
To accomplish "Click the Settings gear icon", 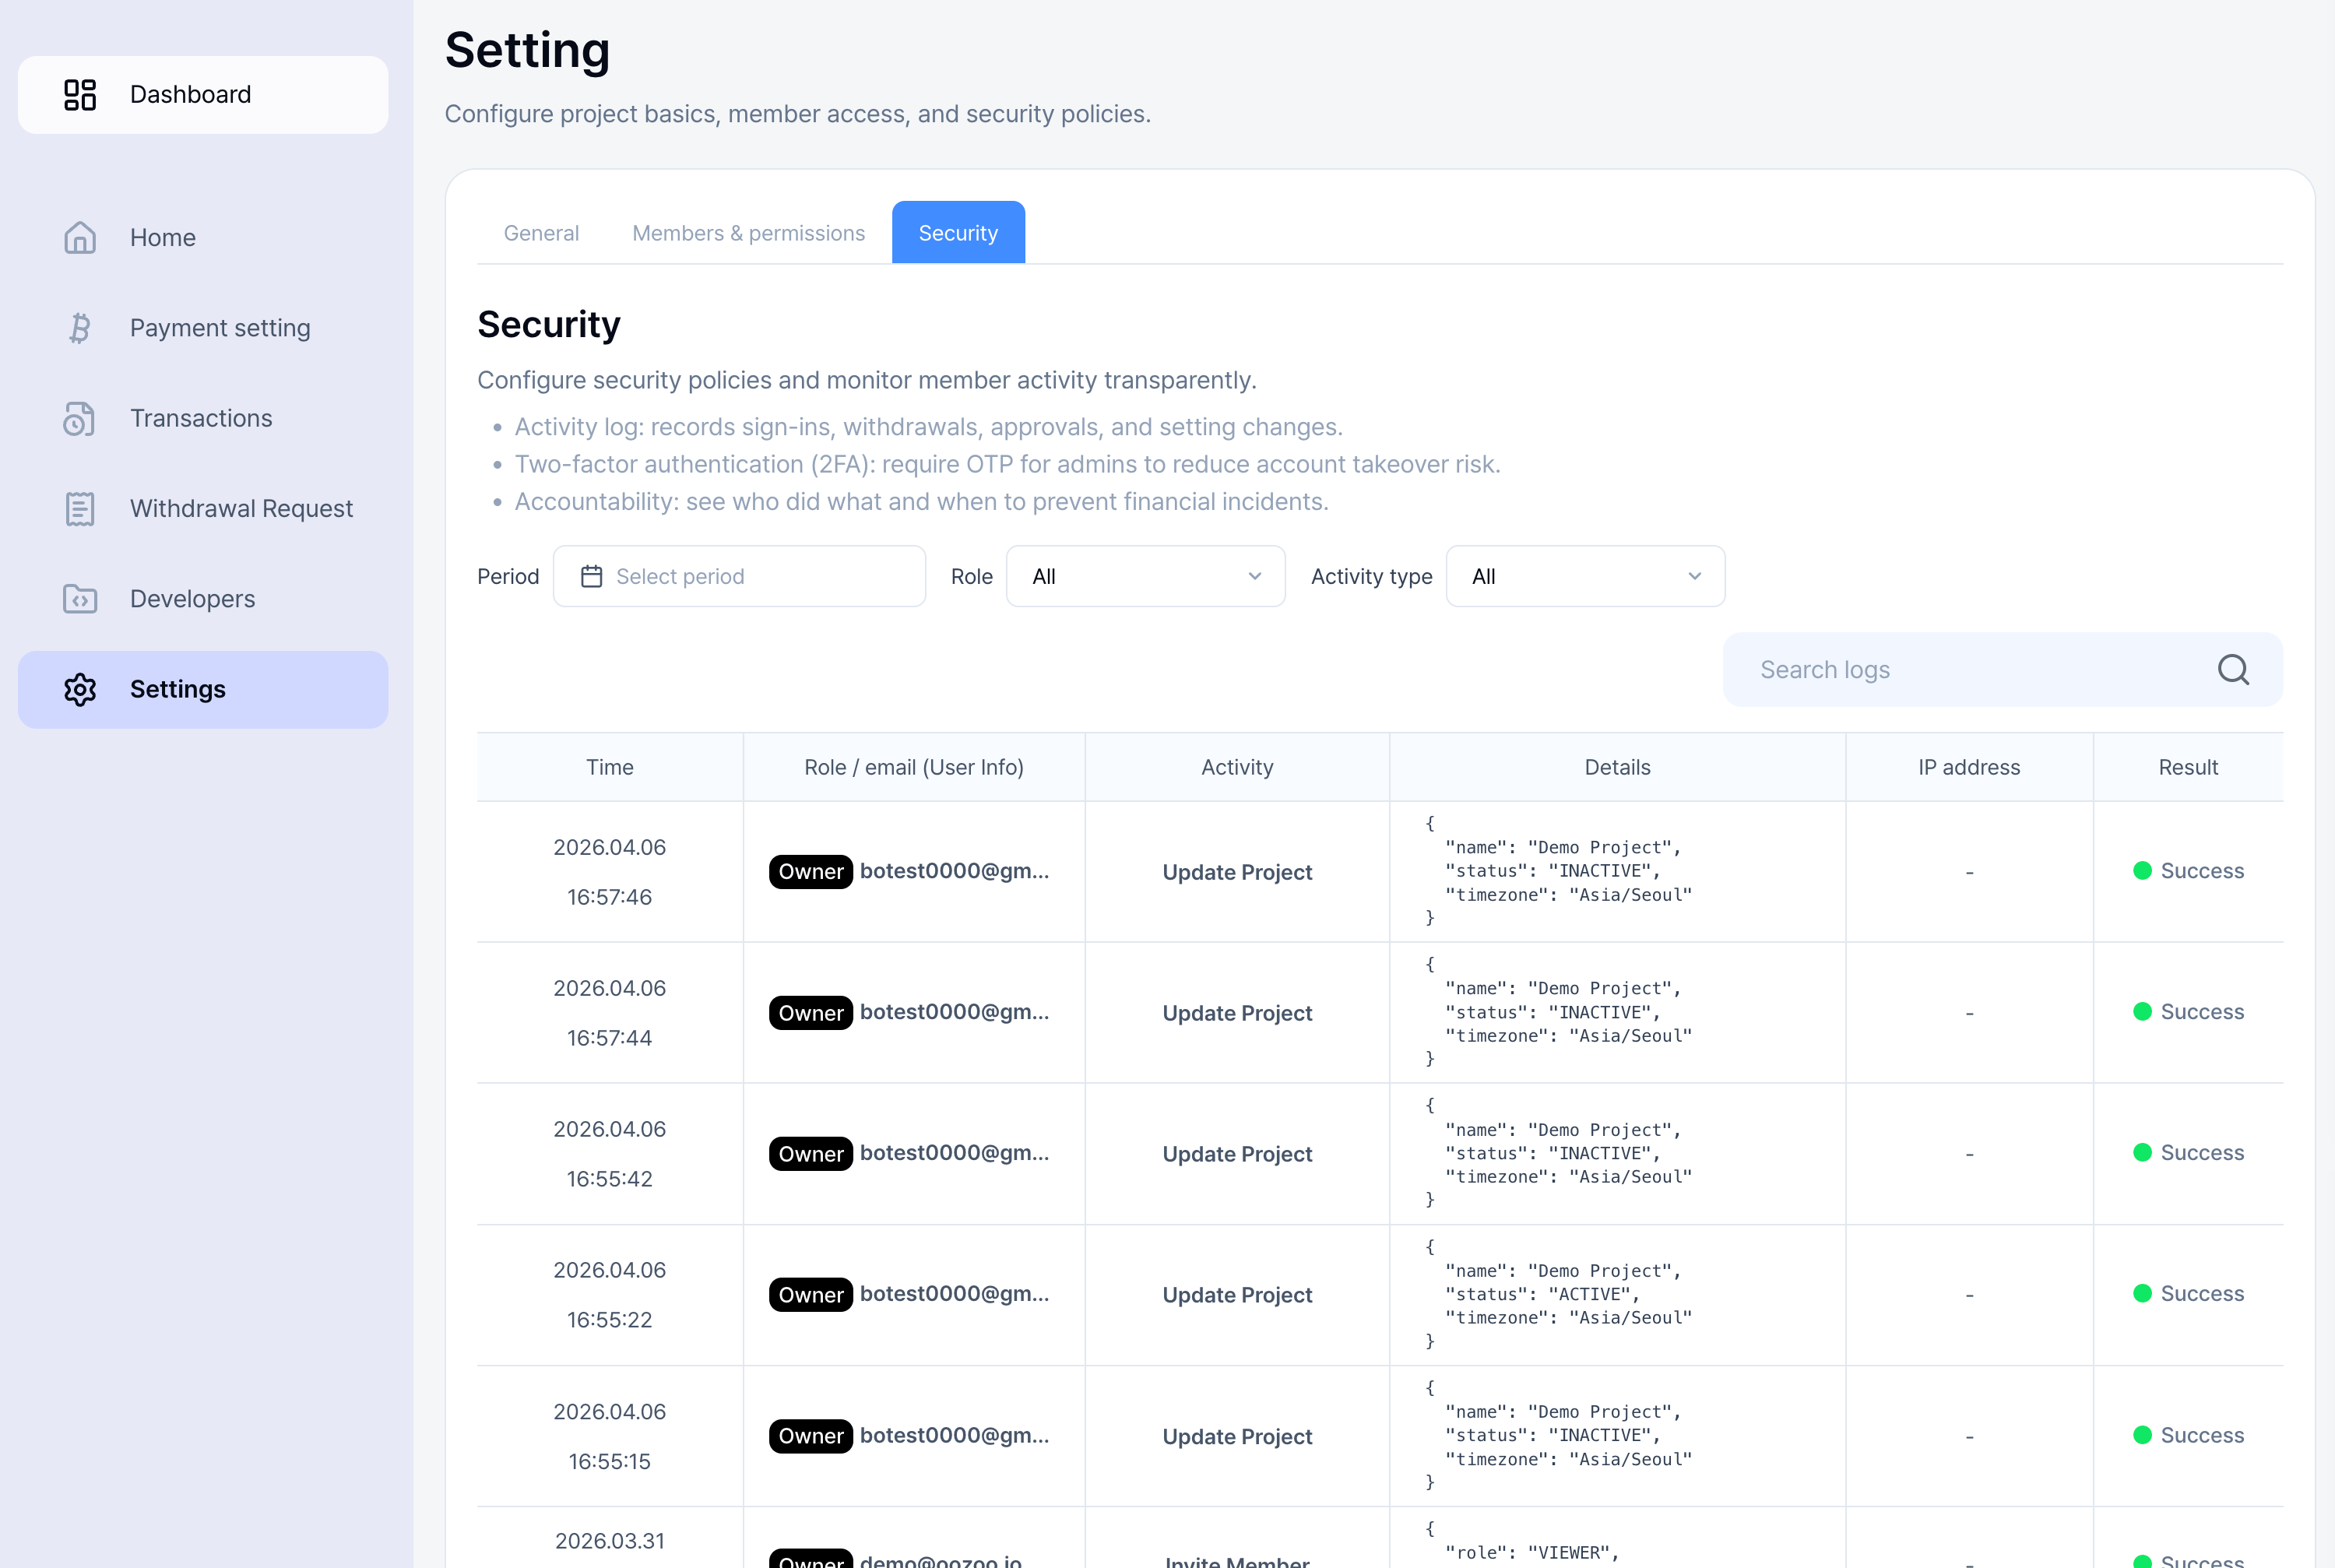I will (x=80, y=689).
